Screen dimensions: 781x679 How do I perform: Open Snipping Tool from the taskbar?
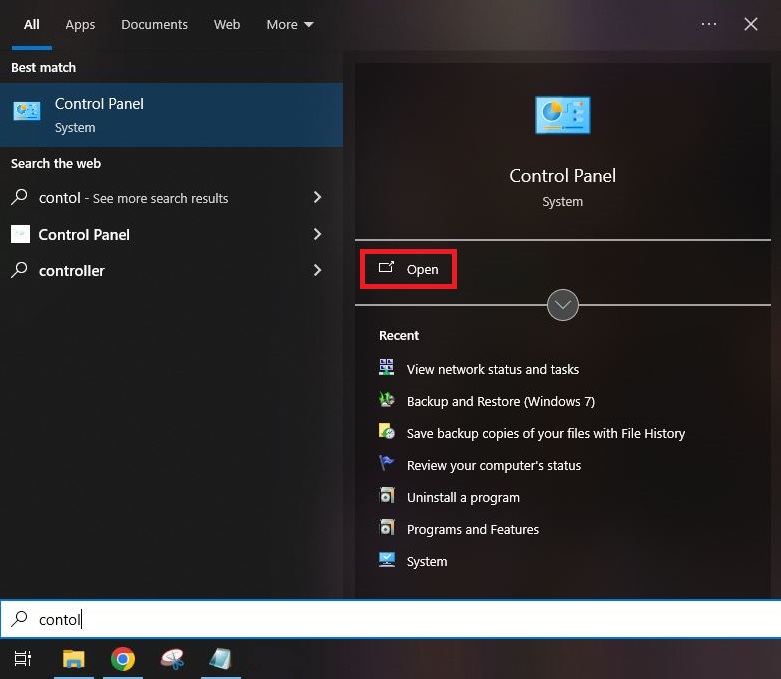(x=172, y=659)
